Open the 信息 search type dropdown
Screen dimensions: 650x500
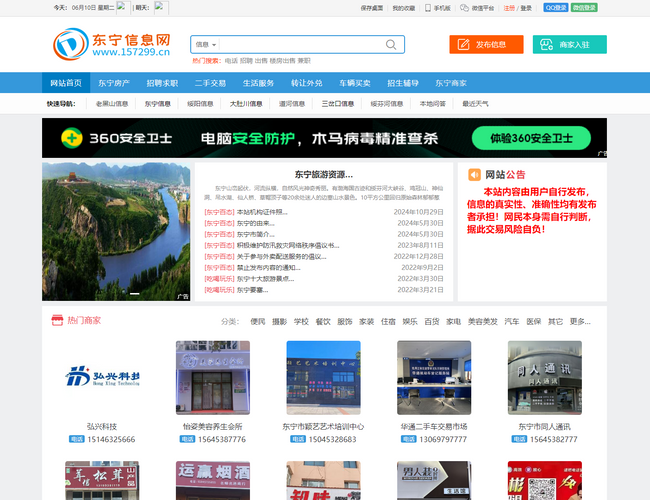[x=206, y=44]
